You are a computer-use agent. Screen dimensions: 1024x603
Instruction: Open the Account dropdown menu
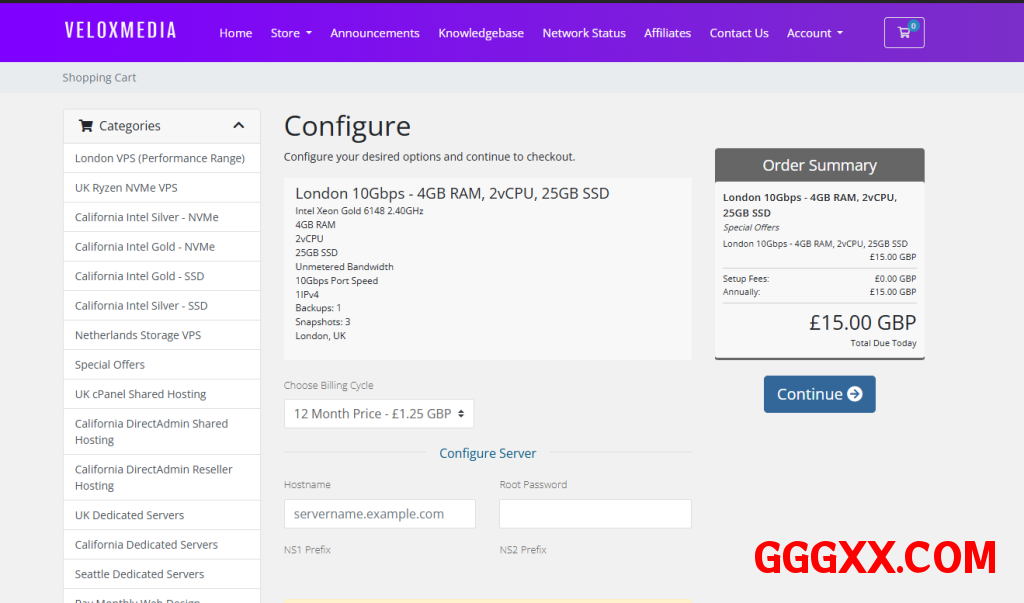814,33
